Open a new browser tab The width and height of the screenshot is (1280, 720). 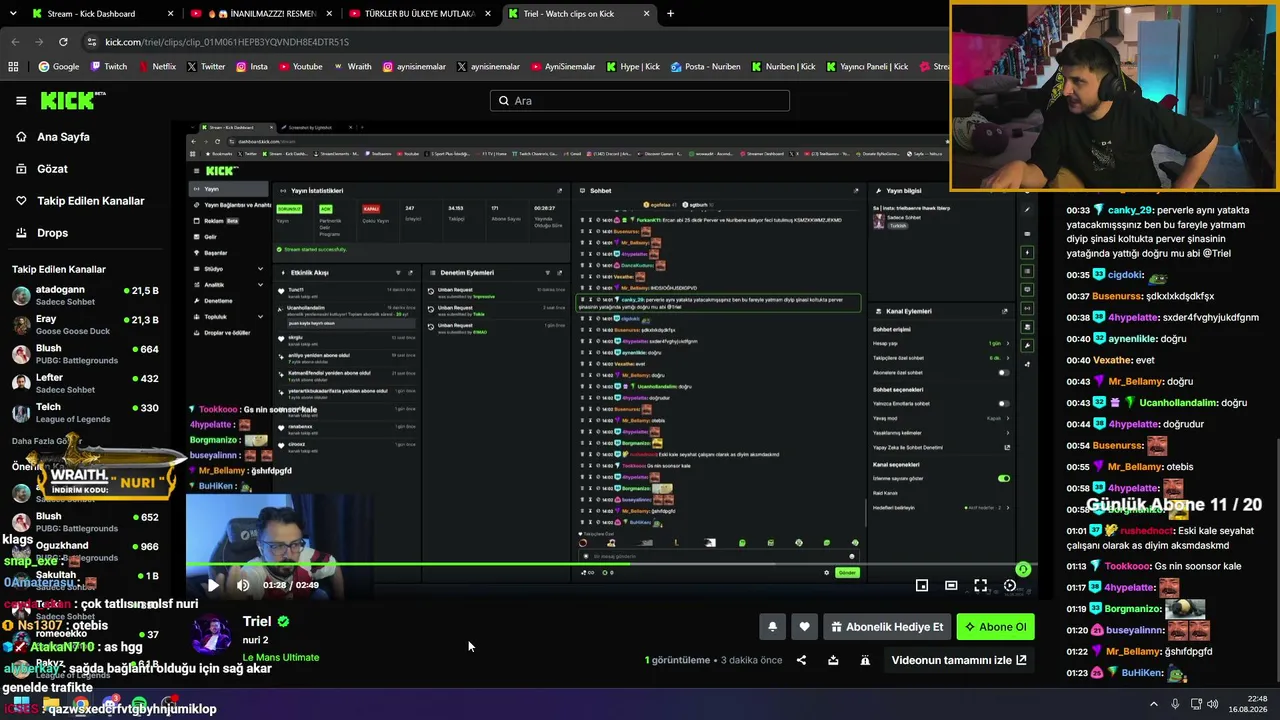pyautogui.click(x=670, y=14)
